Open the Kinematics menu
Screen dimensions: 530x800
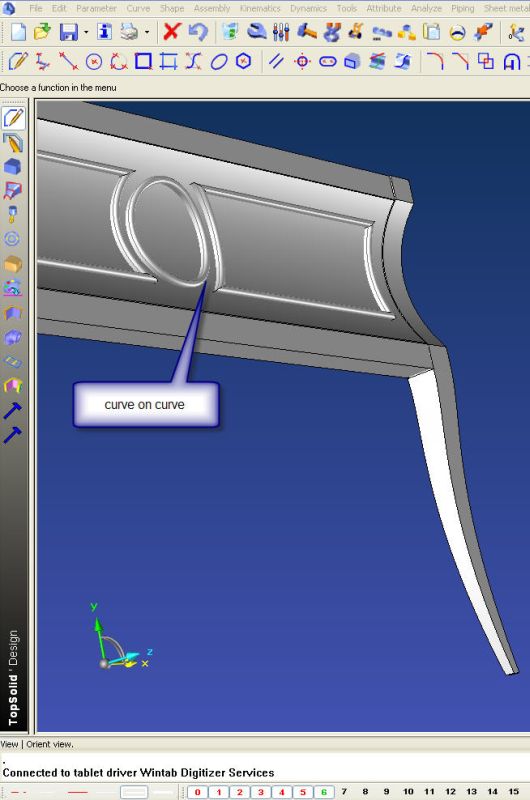tap(260, 8)
